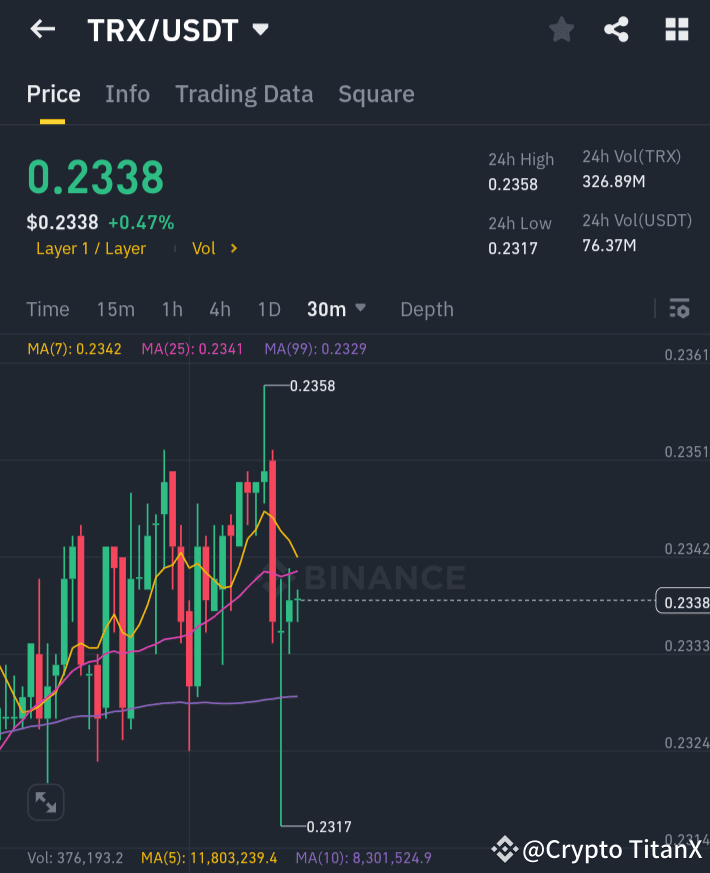Open the pair selector via TRX/USDT caret
This screenshot has height=873, width=710.
coord(259,29)
